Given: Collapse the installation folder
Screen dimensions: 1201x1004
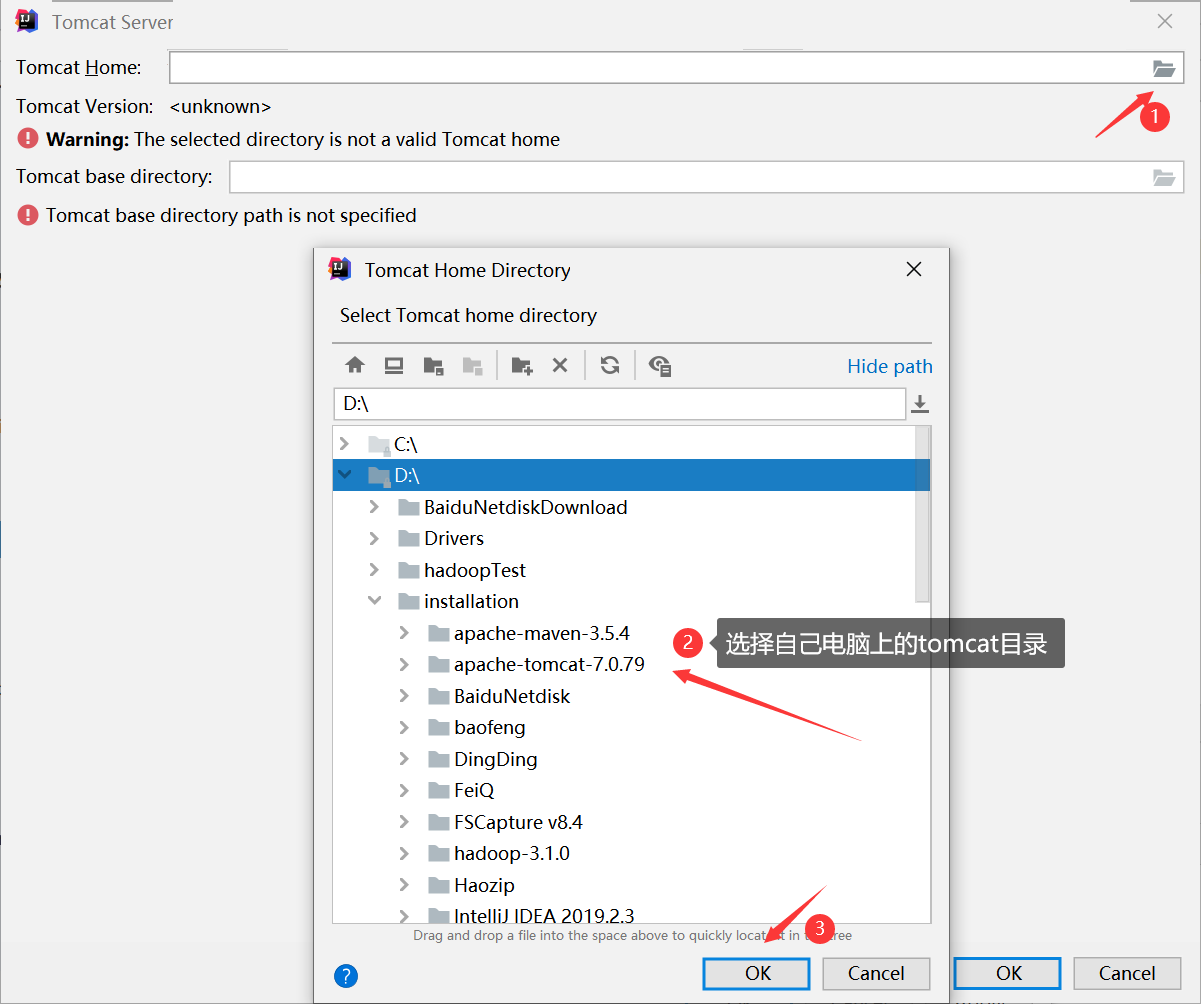Looking at the screenshot, I should click(x=374, y=601).
